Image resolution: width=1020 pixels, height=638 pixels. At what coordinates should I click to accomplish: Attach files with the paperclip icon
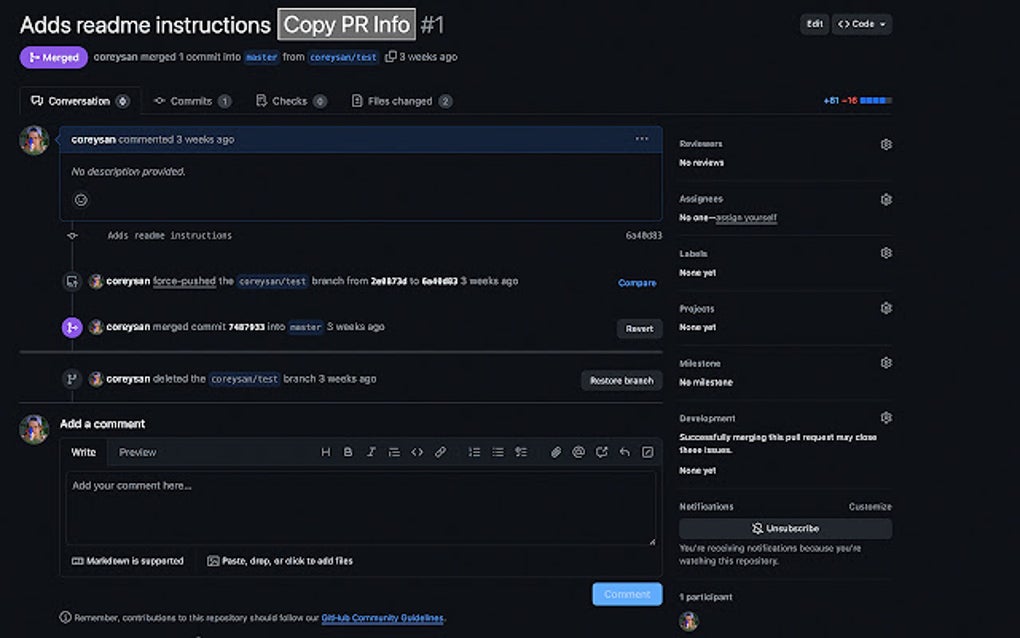point(556,452)
